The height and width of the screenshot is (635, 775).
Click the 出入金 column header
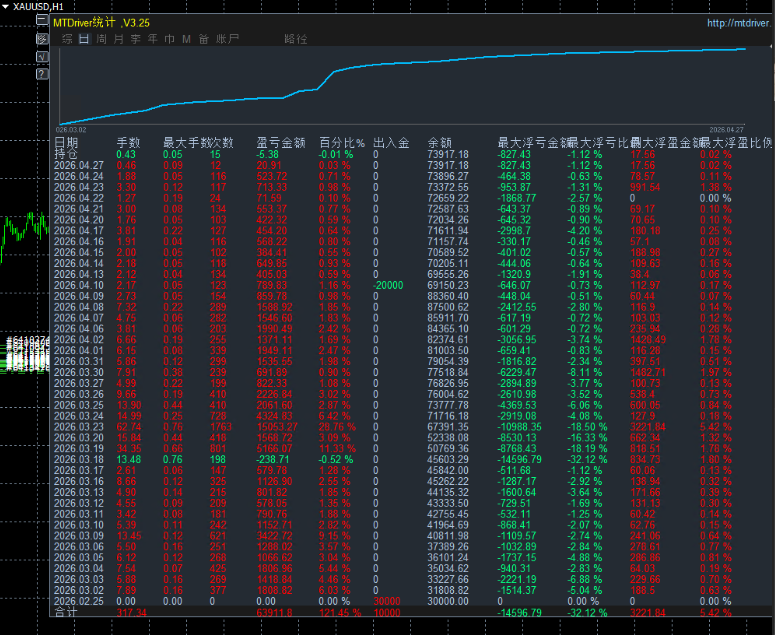point(391,143)
